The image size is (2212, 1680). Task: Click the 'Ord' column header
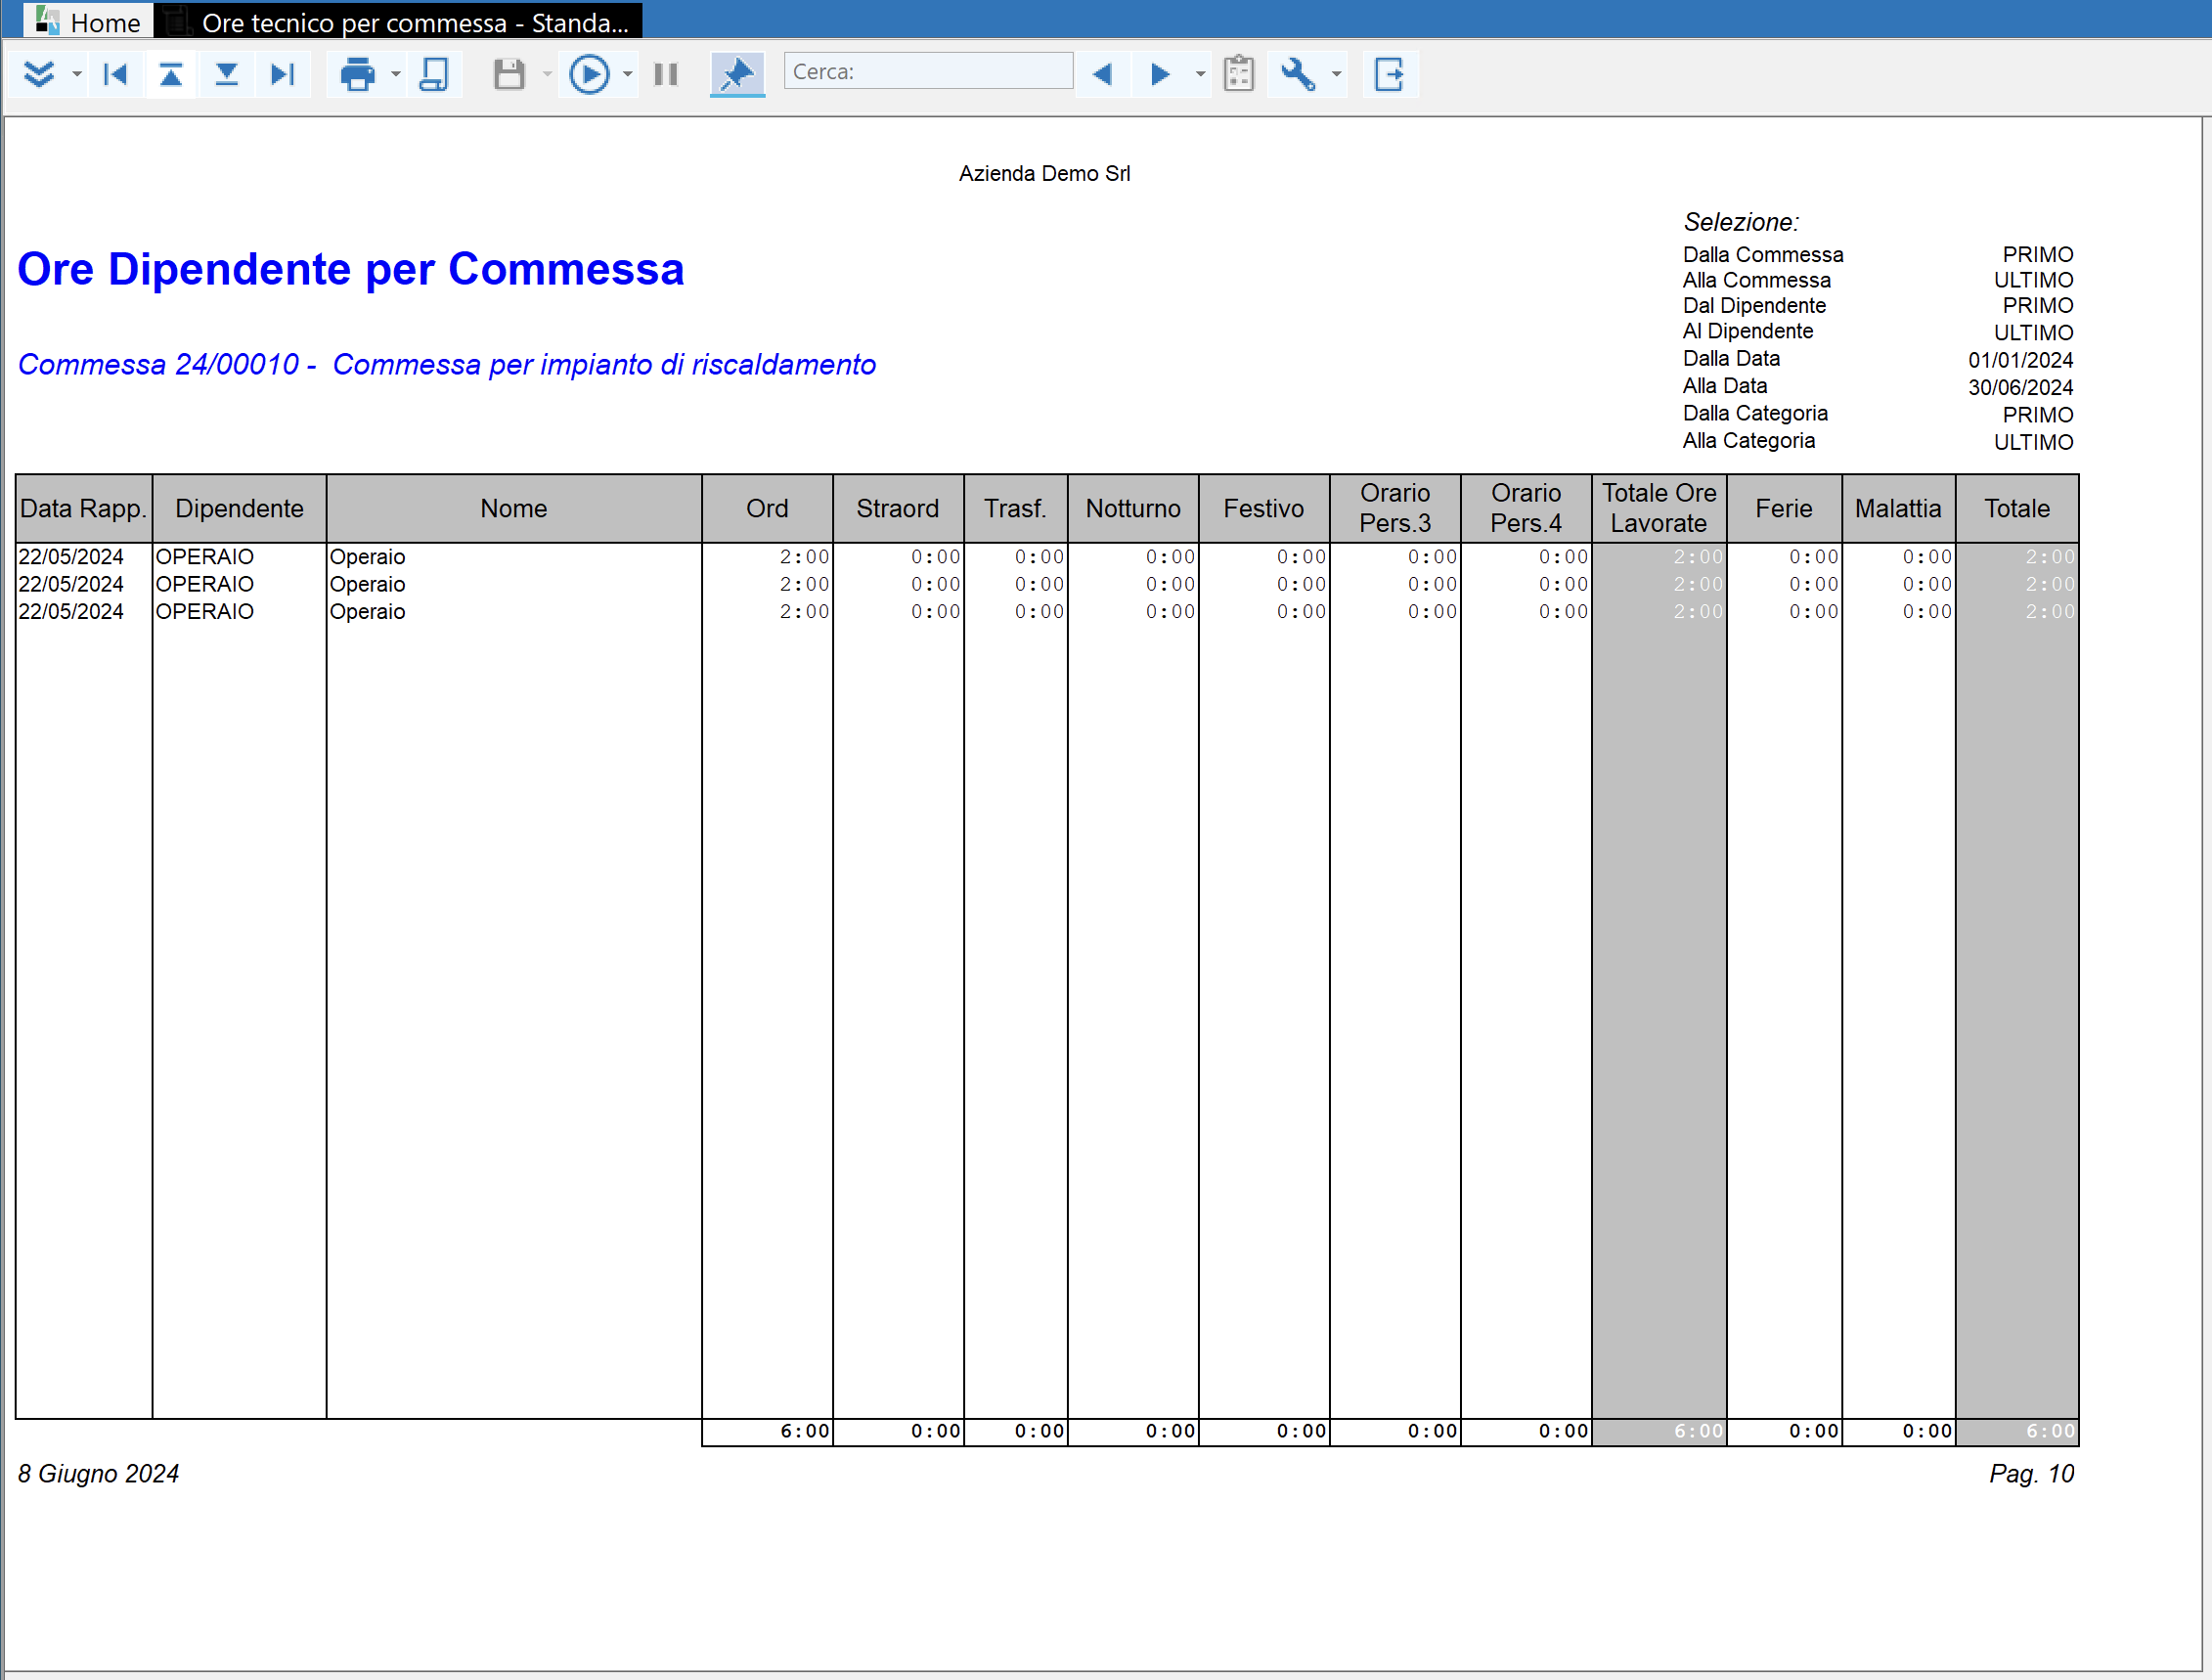[767, 509]
